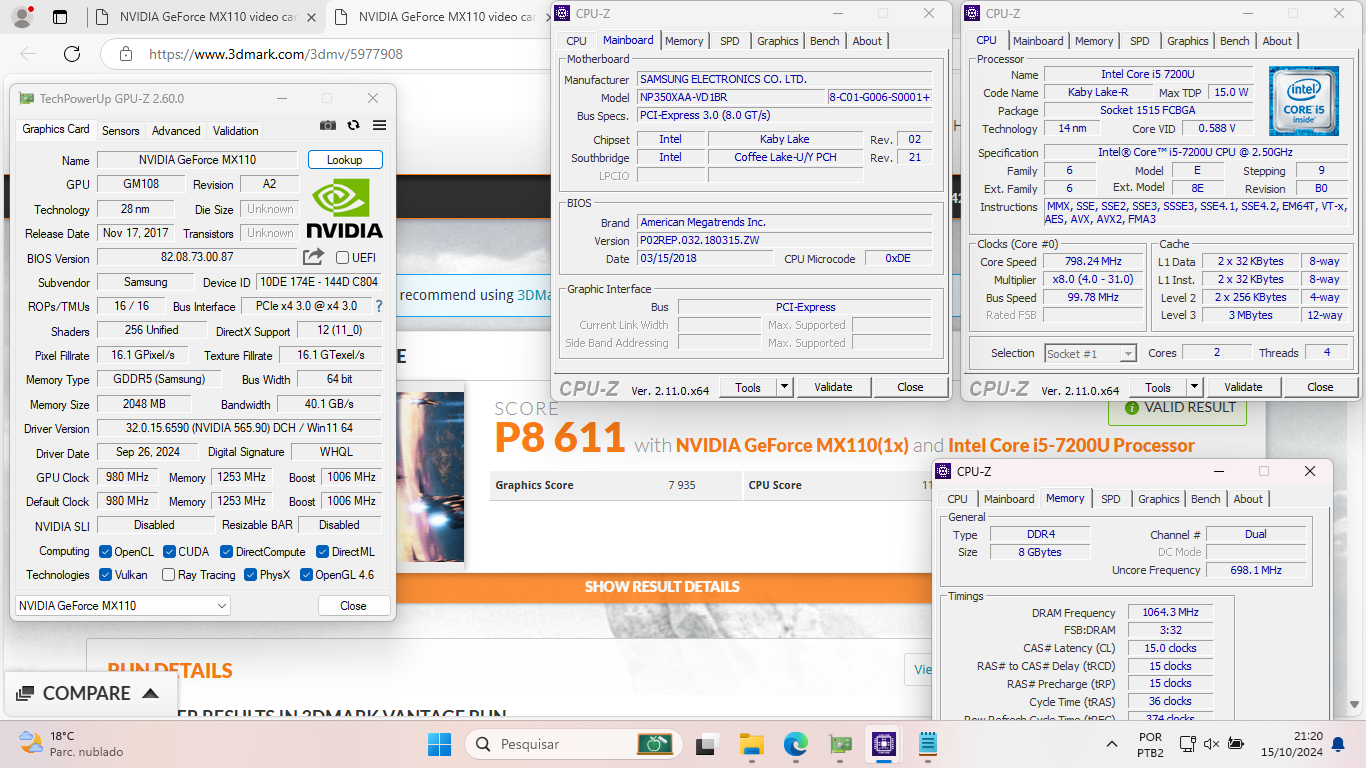Click the browser back arrow

tap(28, 54)
